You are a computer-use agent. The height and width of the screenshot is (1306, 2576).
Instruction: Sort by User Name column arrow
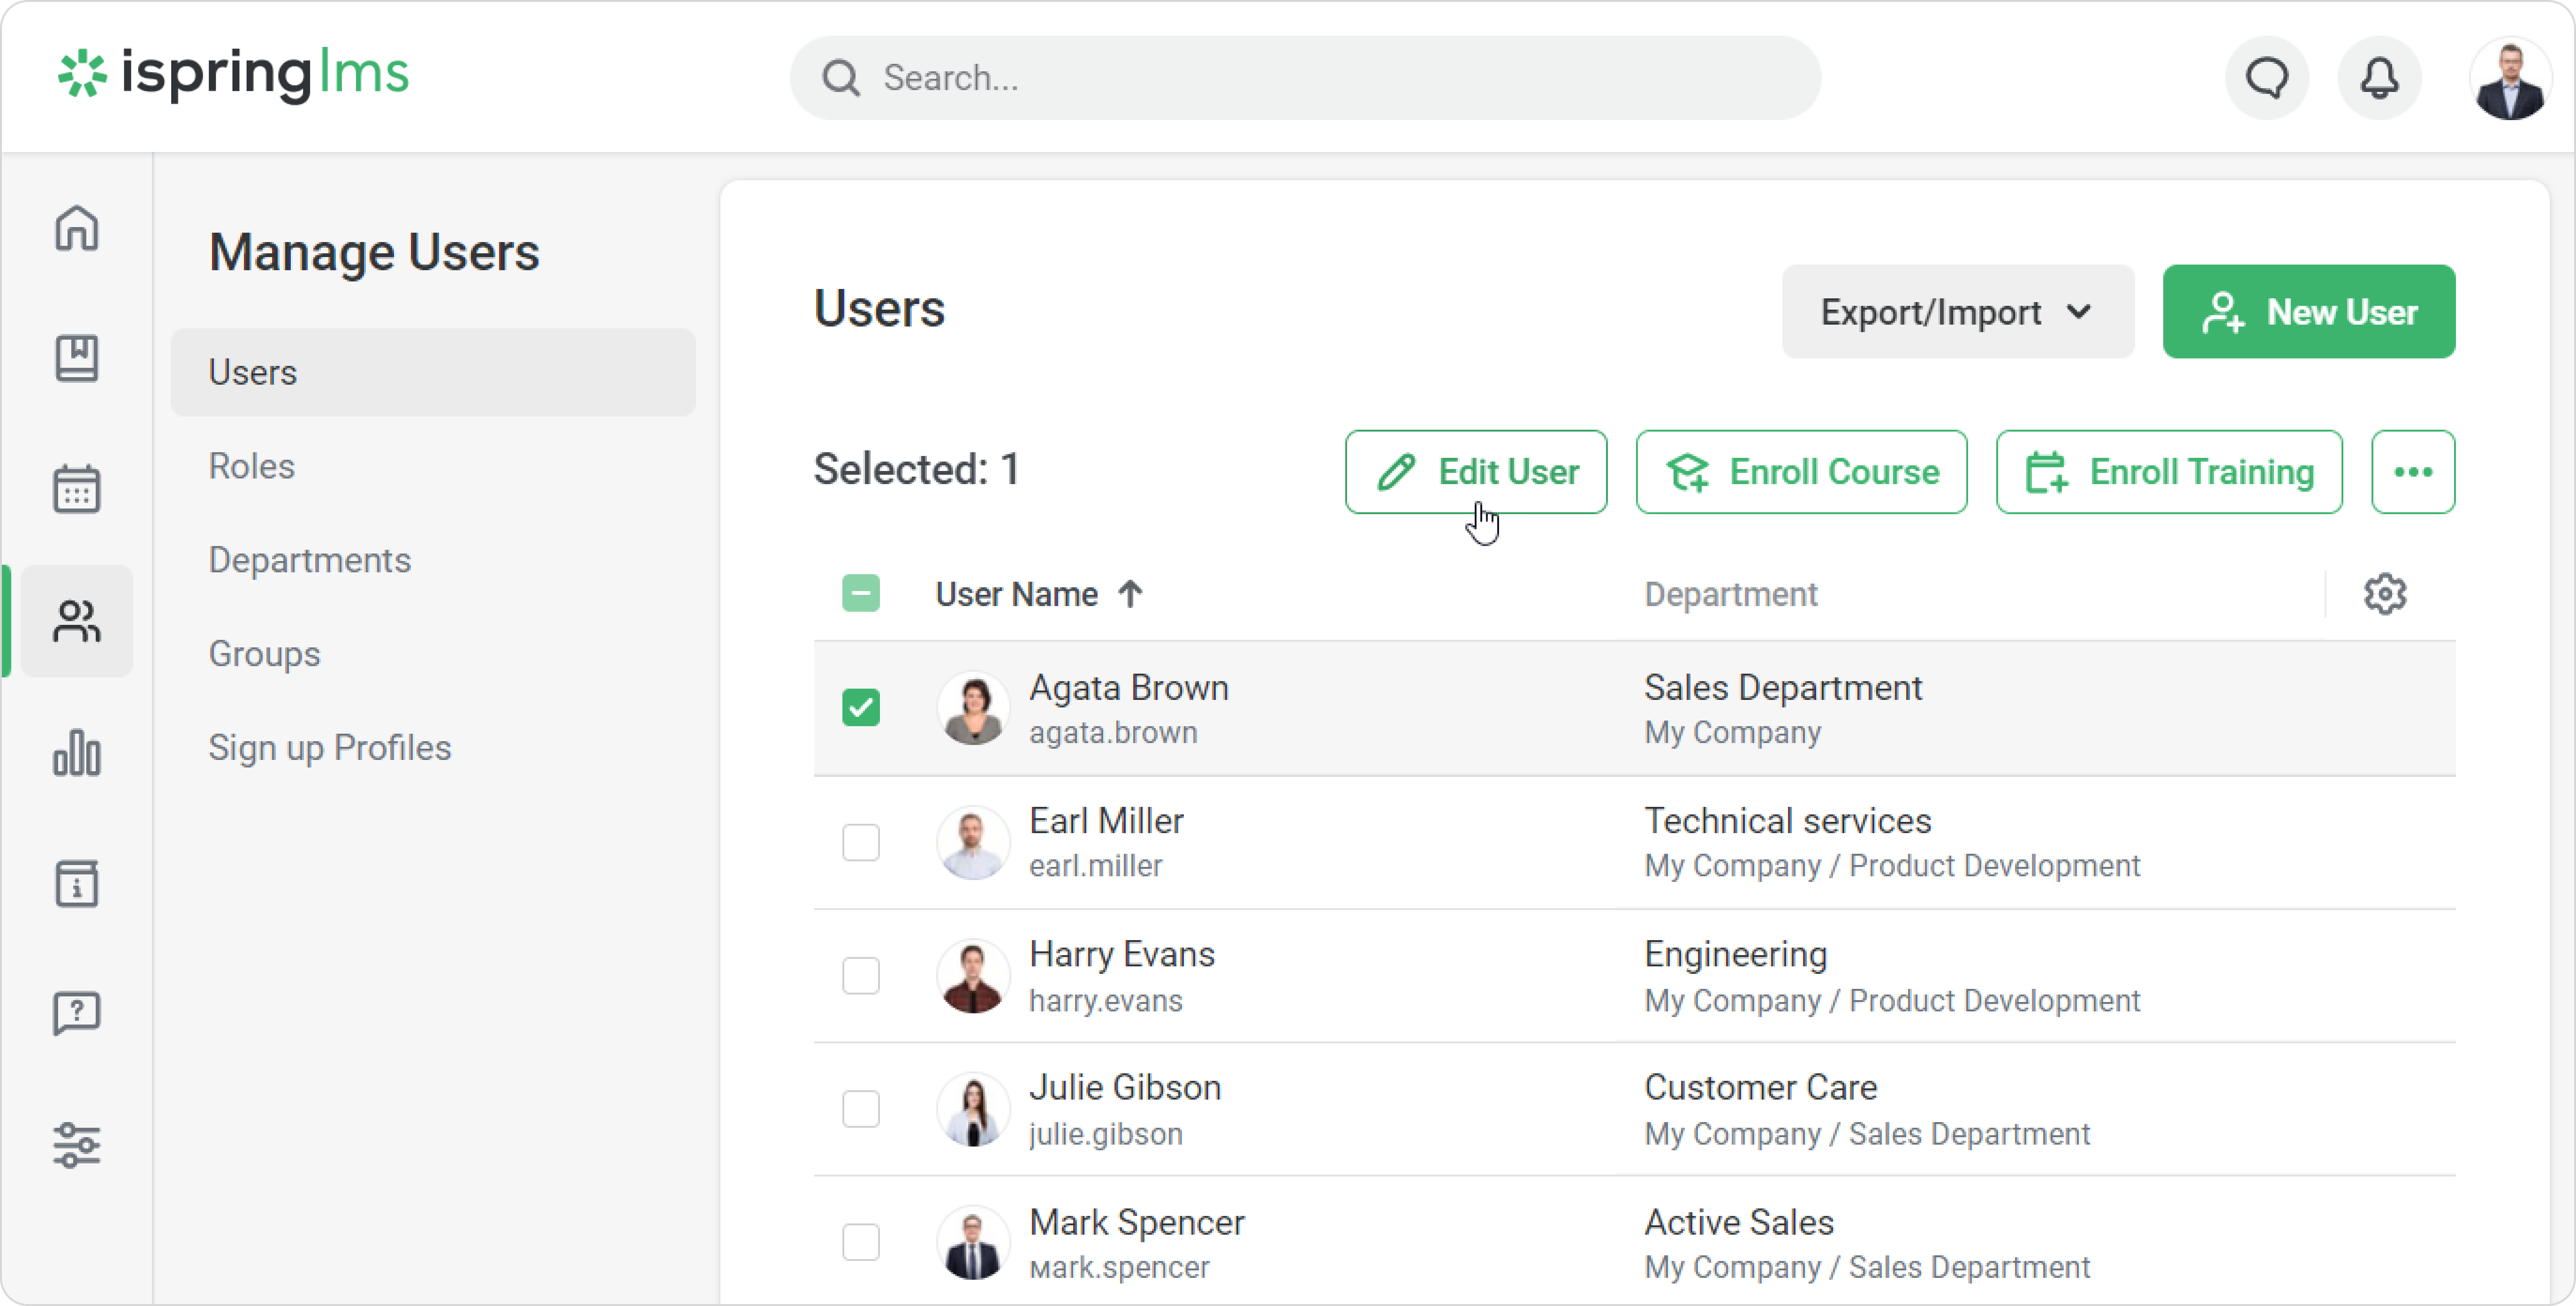click(1130, 594)
